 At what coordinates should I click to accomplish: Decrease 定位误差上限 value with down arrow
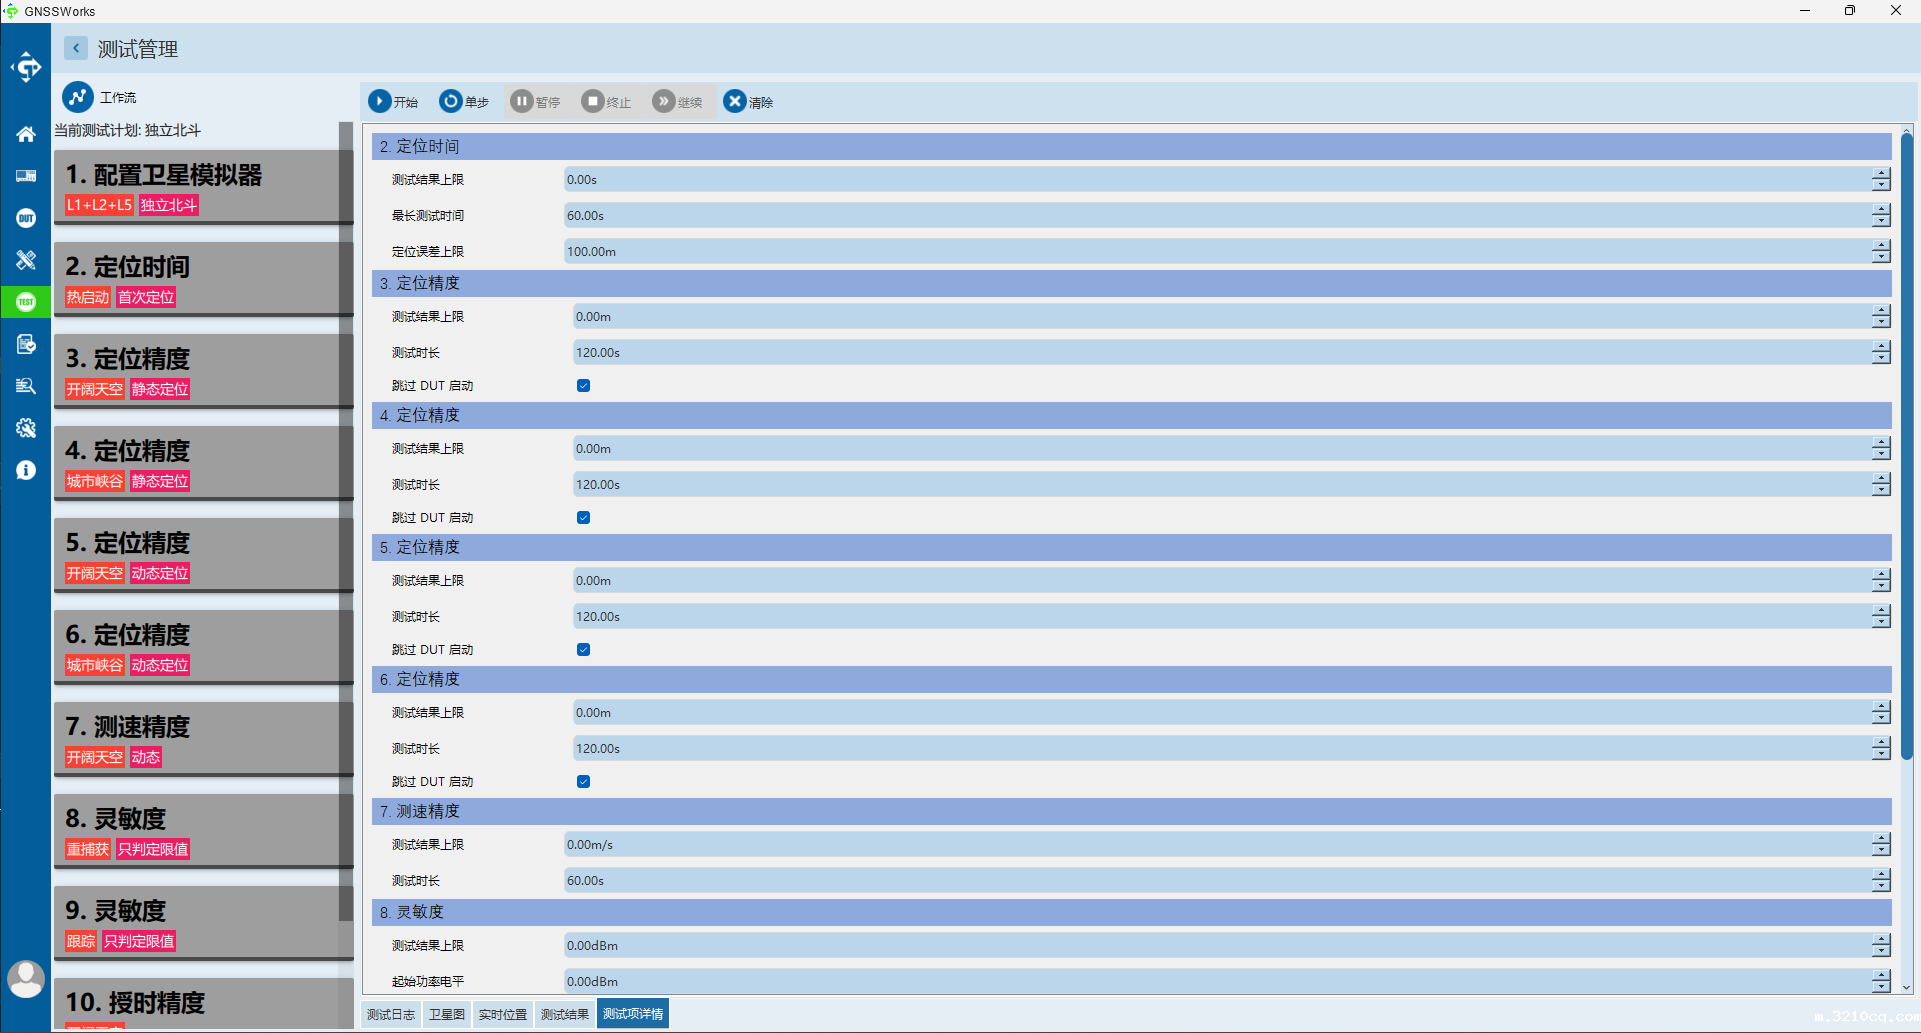point(1881,257)
